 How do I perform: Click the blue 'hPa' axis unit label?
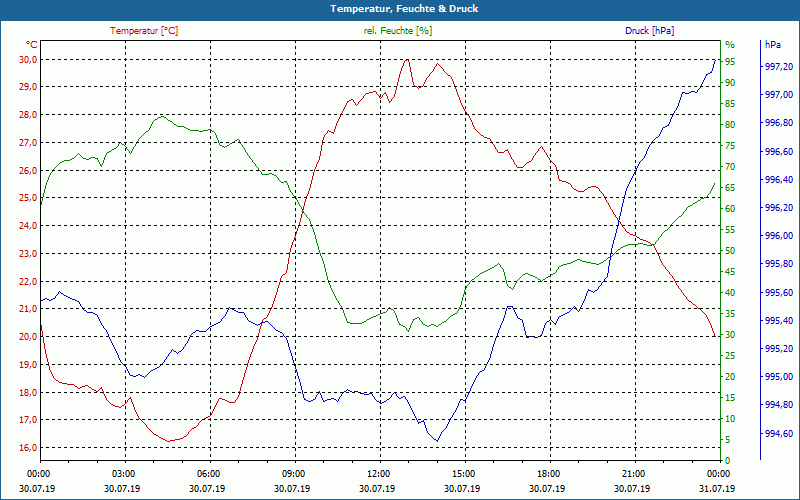pos(773,44)
